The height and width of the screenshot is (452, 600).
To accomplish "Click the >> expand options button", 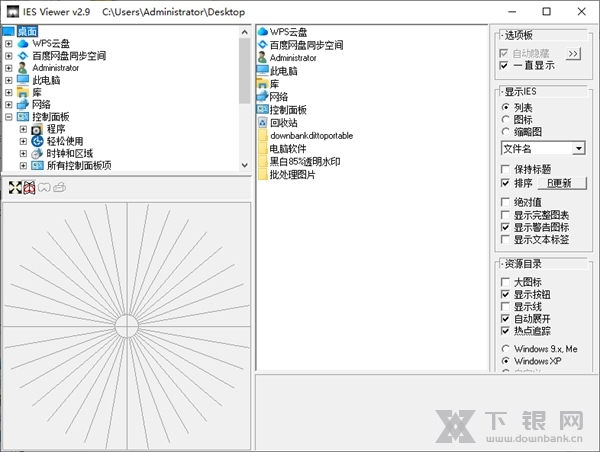I will click(x=573, y=54).
